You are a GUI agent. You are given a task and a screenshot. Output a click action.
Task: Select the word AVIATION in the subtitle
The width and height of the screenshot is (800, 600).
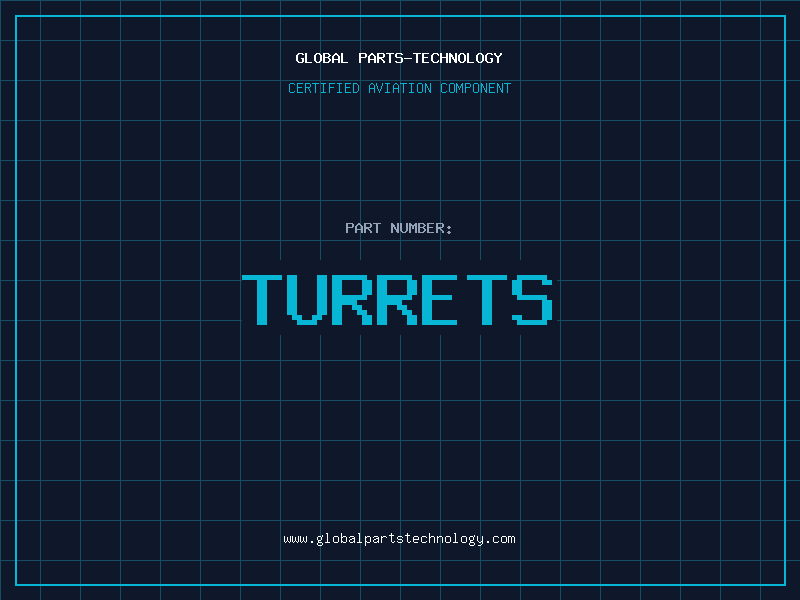(x=400, y=88)
